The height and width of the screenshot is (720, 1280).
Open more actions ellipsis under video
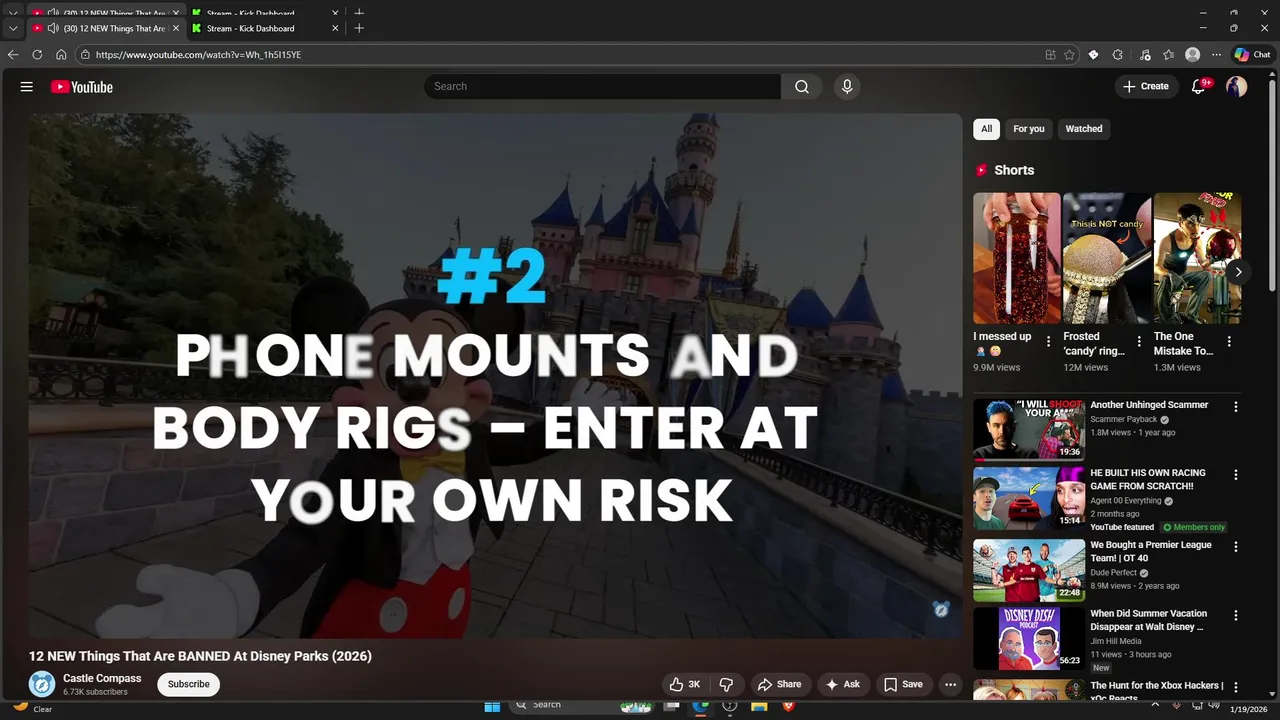(951, 685)
